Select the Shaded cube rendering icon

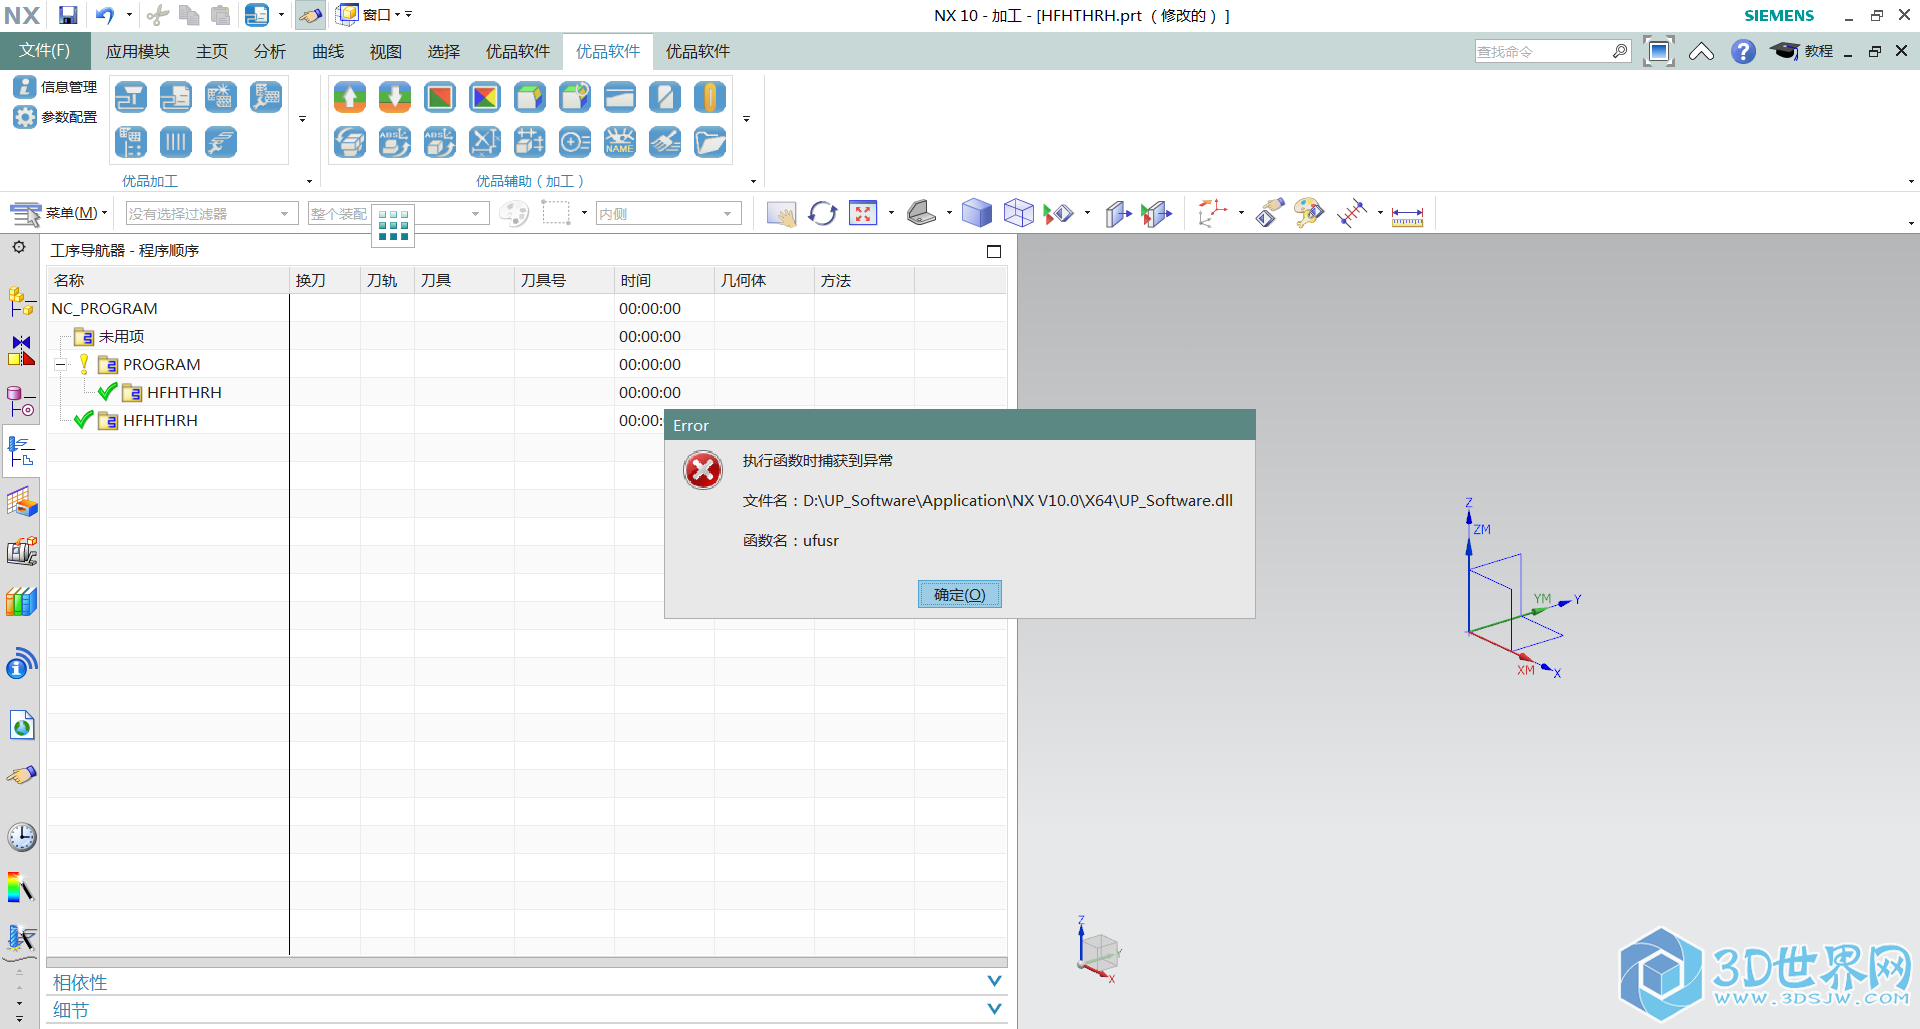click(x=977, y=213)
